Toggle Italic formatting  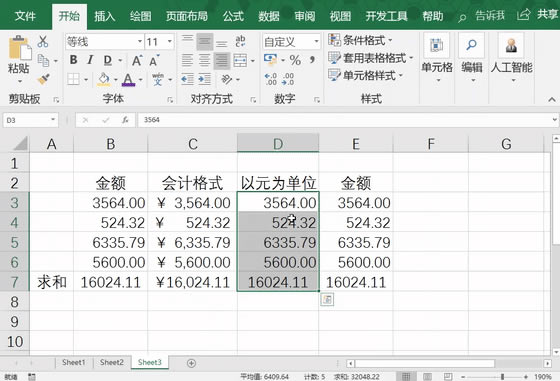[x=90, y=60]
